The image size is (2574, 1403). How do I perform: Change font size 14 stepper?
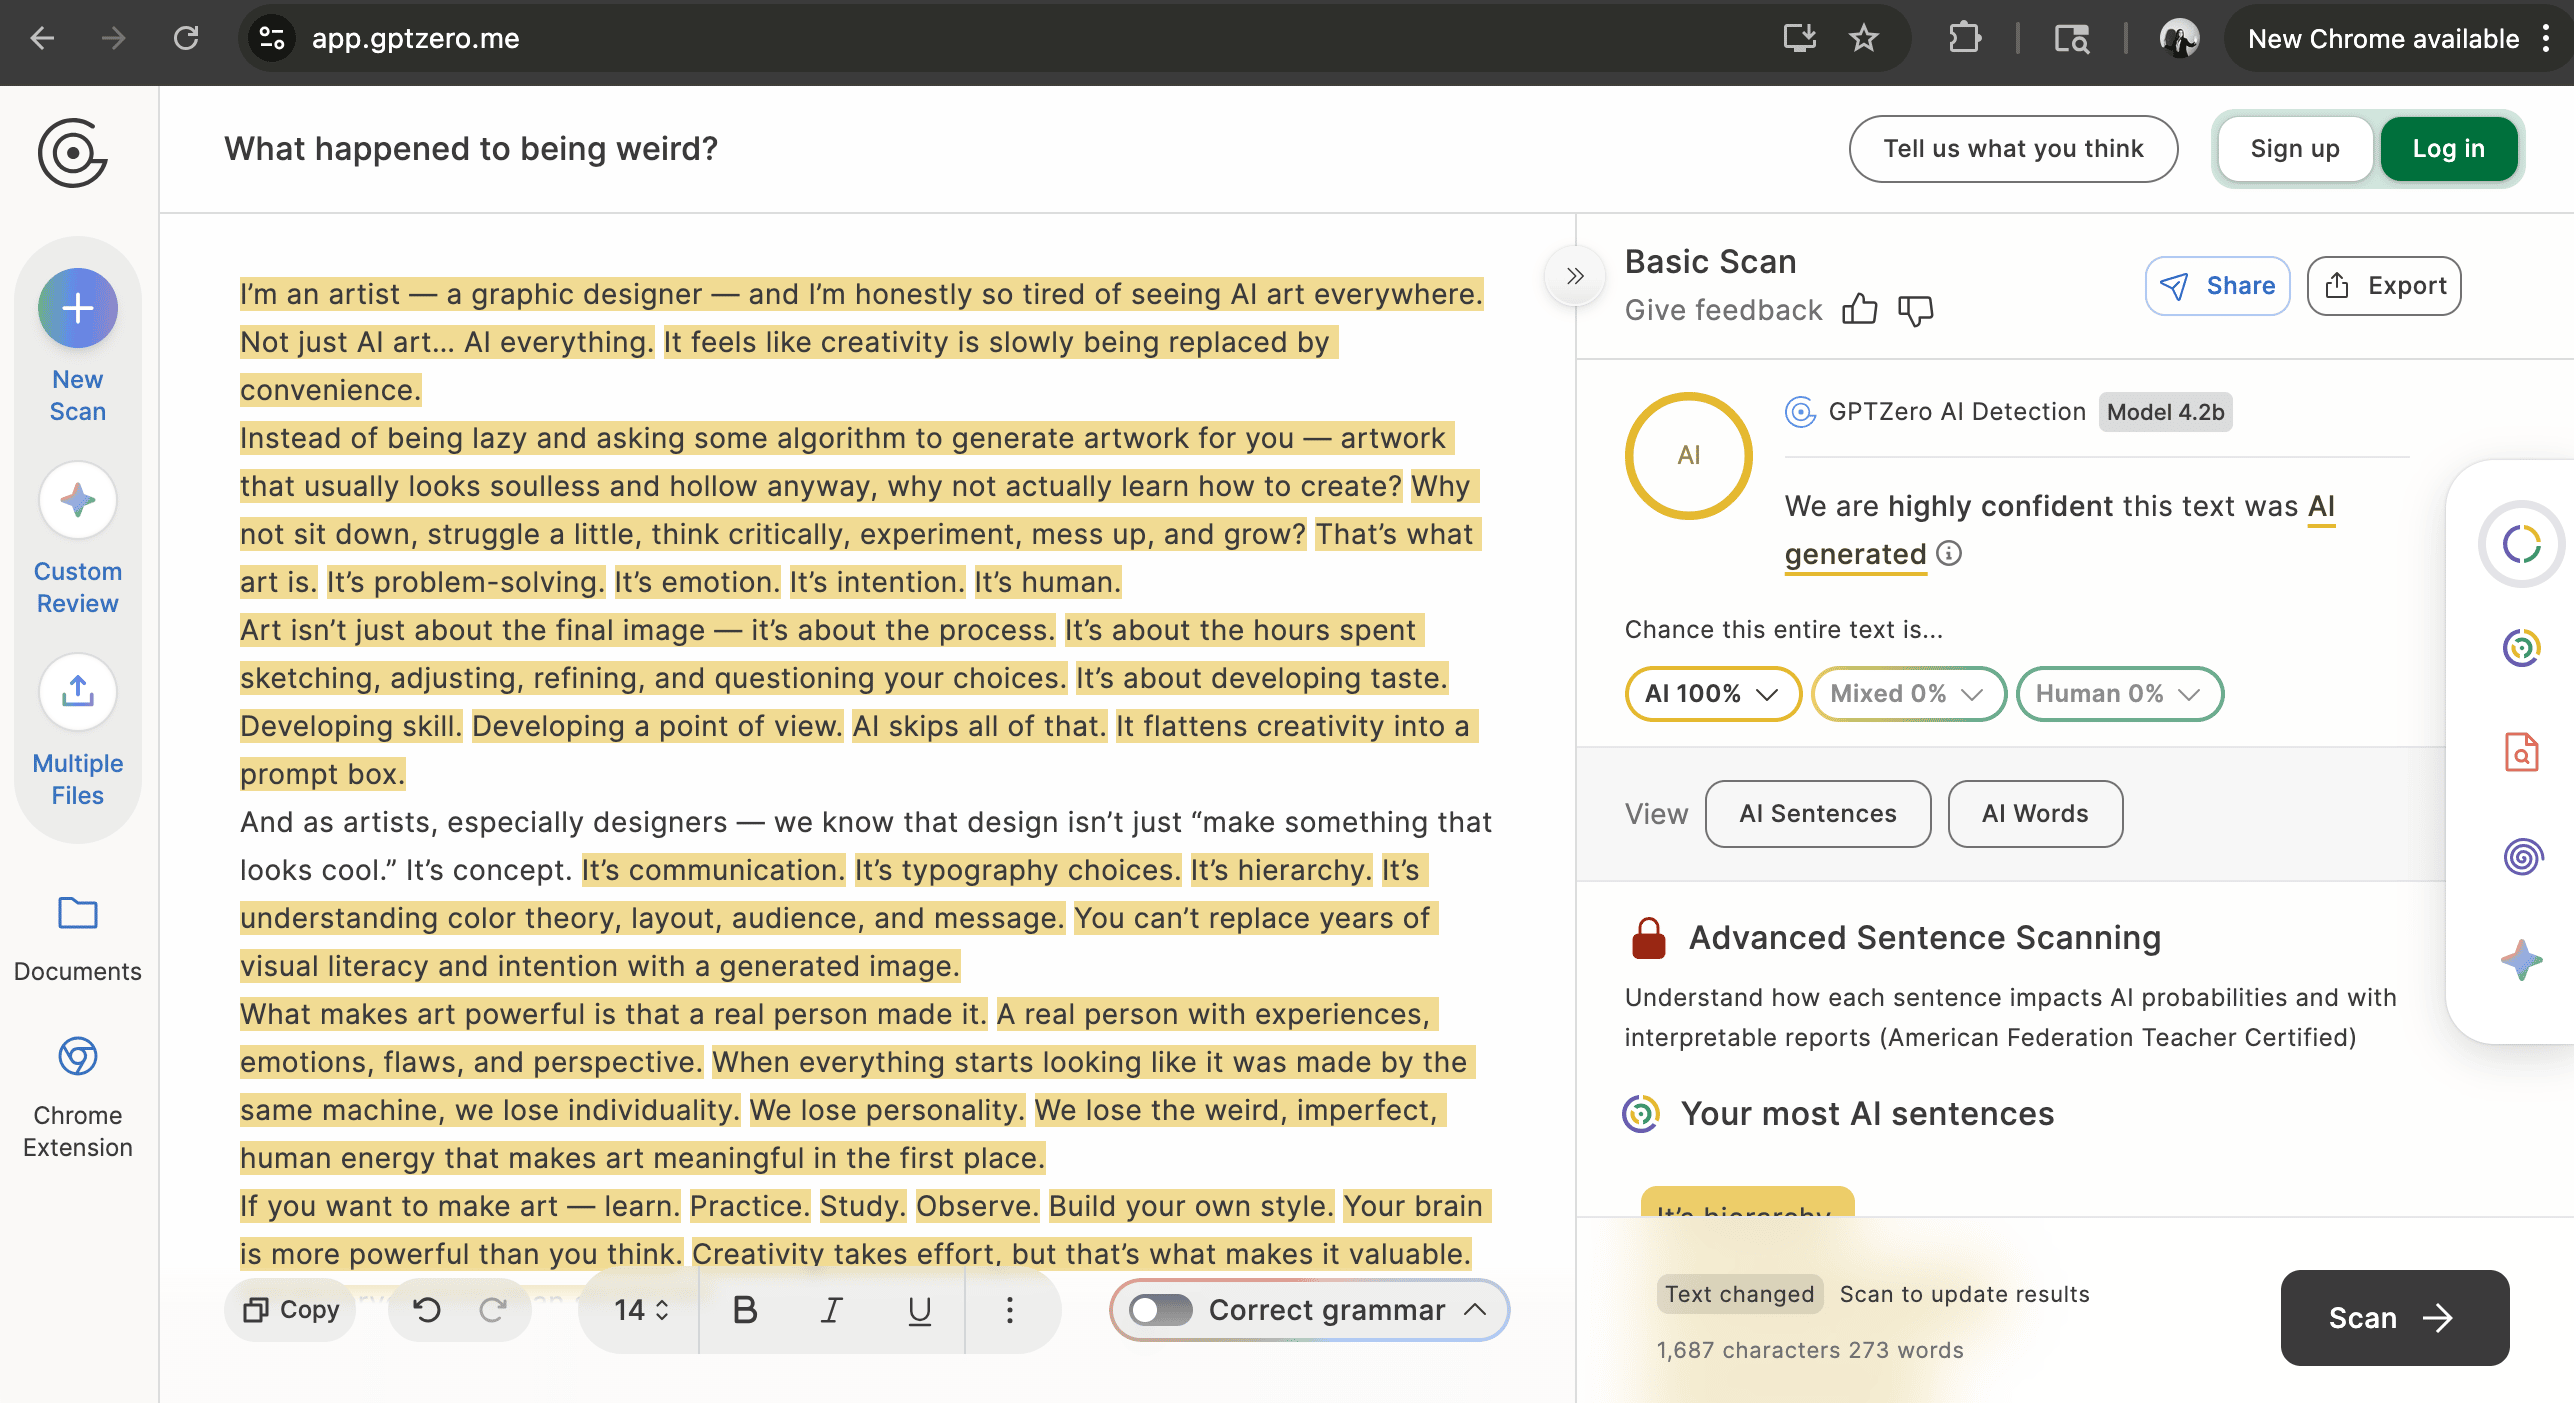pos(641,1310)
